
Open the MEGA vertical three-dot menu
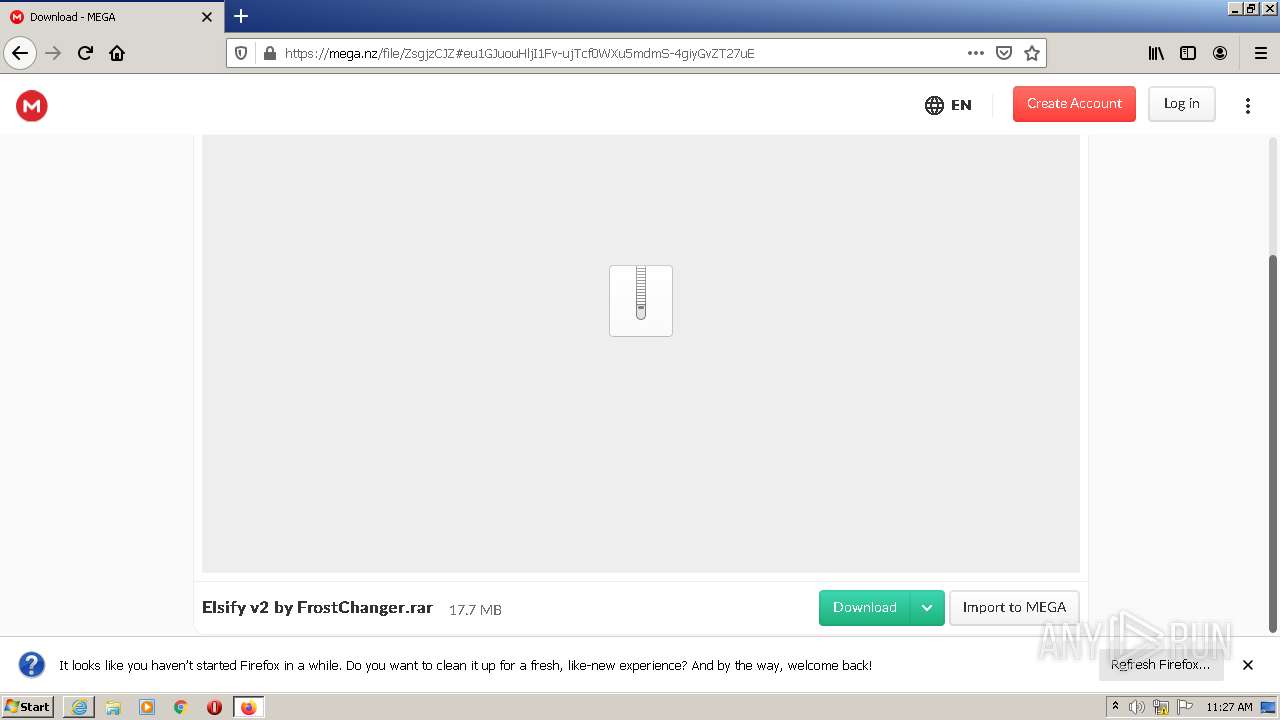click(1247, 105)
